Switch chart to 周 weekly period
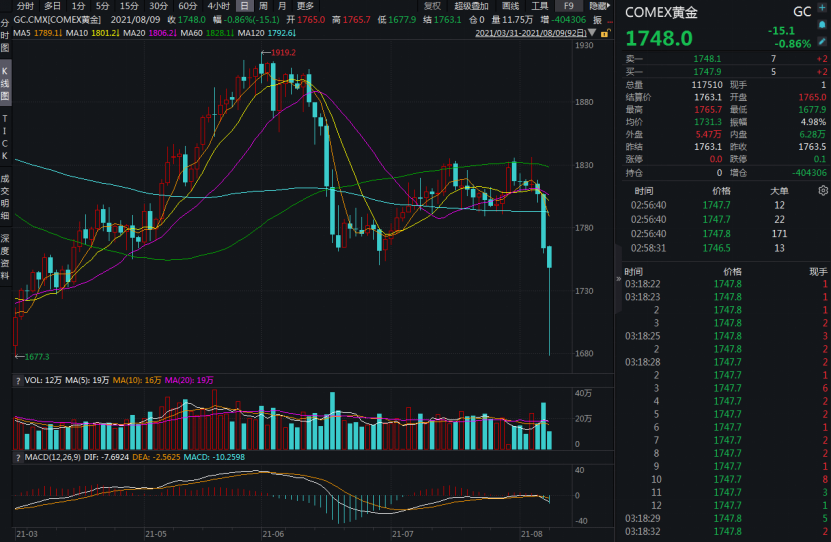Viewport: 831px width, 542px height. pos(263,6)
